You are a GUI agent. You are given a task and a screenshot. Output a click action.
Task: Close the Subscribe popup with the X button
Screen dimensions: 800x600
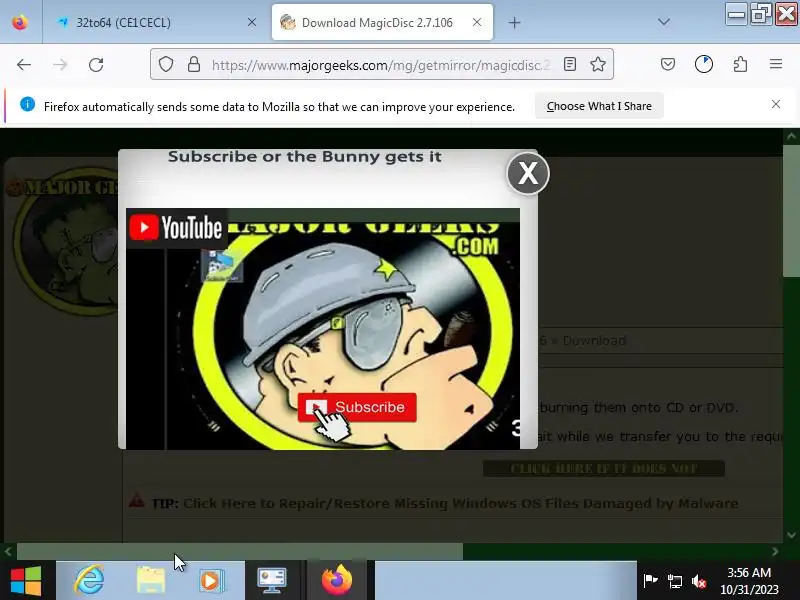(528, 173)
